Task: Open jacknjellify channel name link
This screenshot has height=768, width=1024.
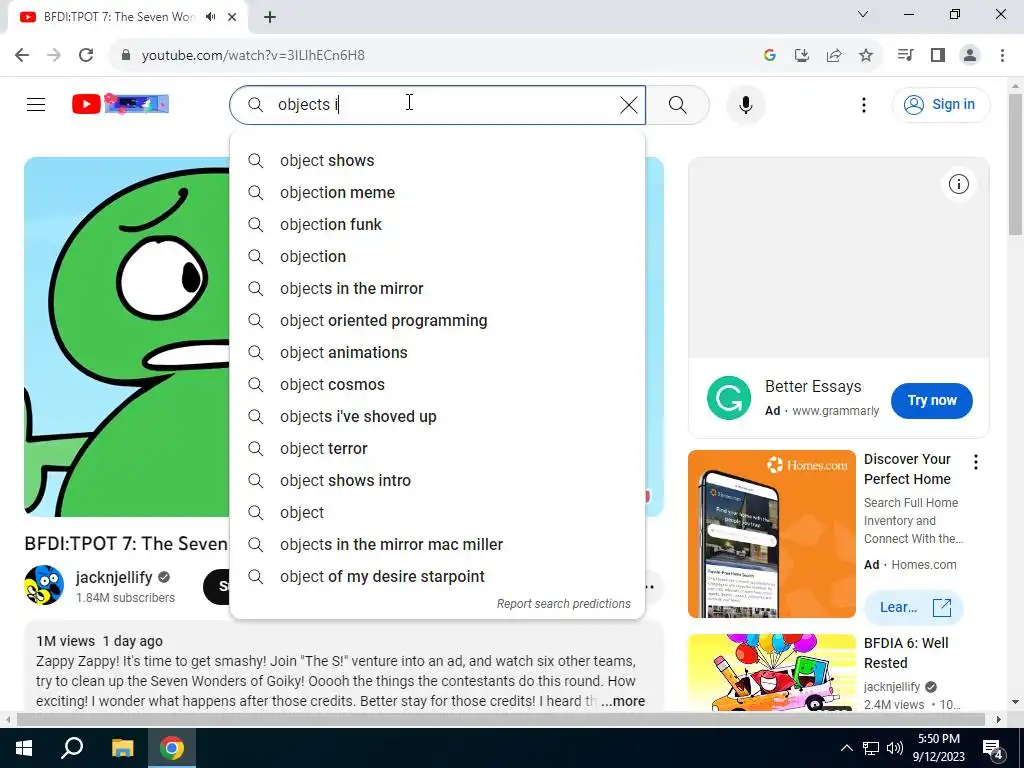Action: pyautogui.click(x=114, y=577)
